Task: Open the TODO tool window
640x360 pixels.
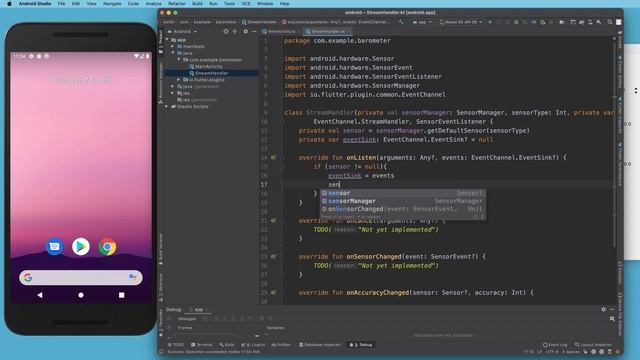Action: tap(176, 345)
